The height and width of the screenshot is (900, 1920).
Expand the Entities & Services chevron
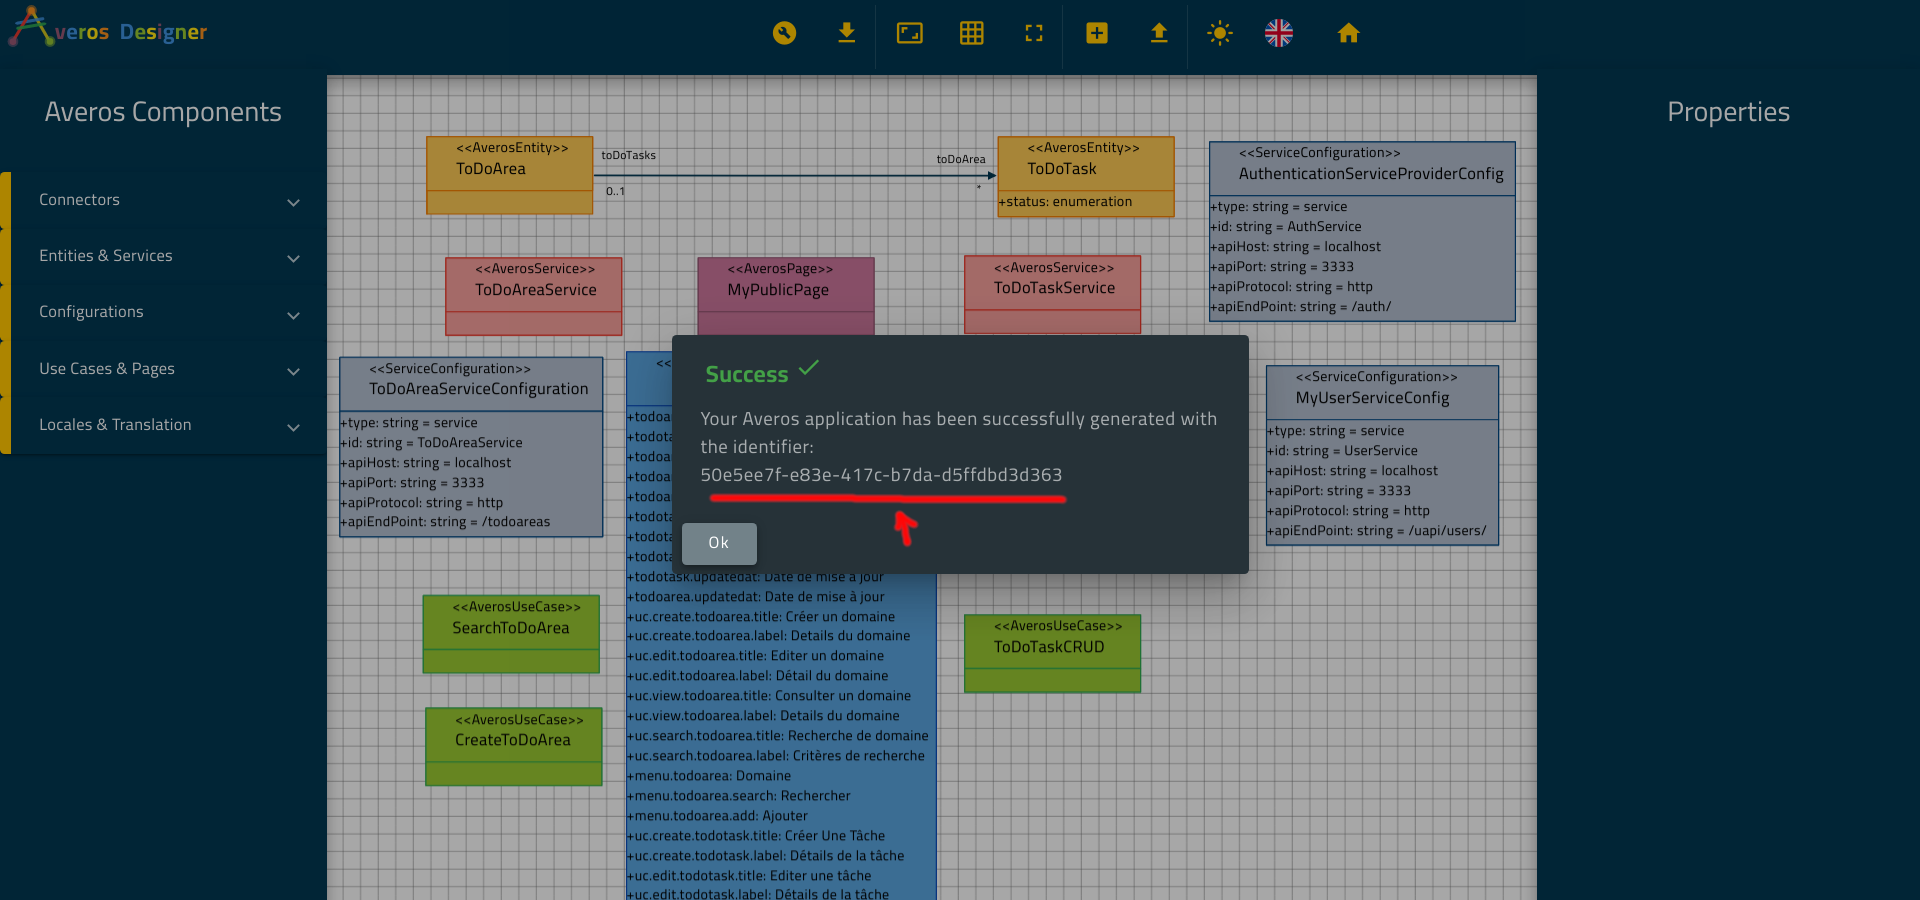293,258
